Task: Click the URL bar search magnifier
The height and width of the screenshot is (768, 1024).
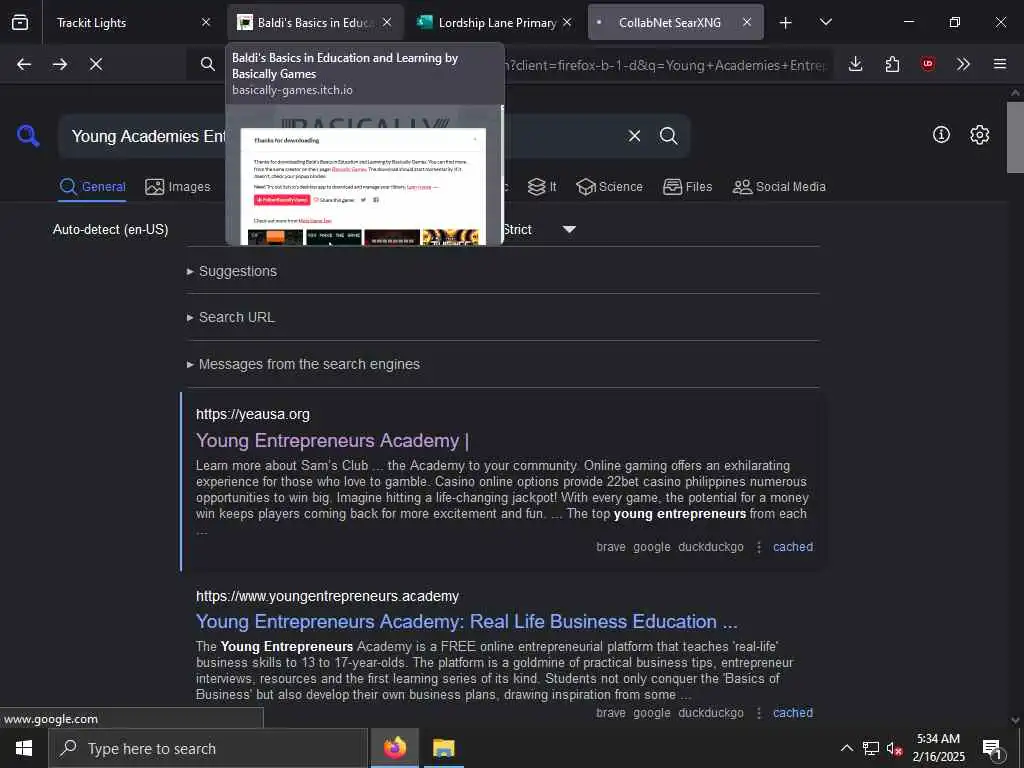Action: click(x=208, y=64)
